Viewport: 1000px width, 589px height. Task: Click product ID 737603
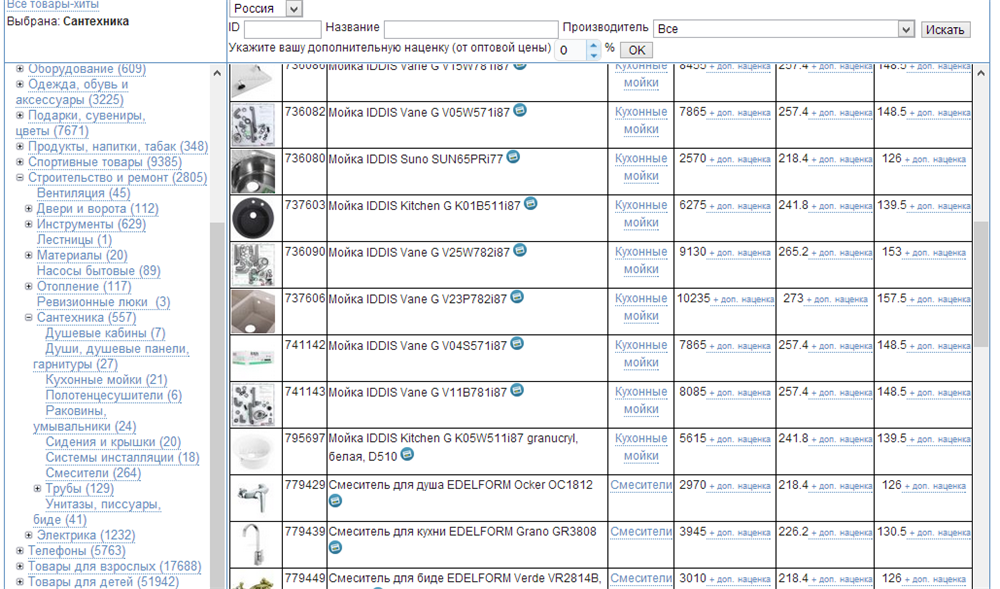[305, 205]
